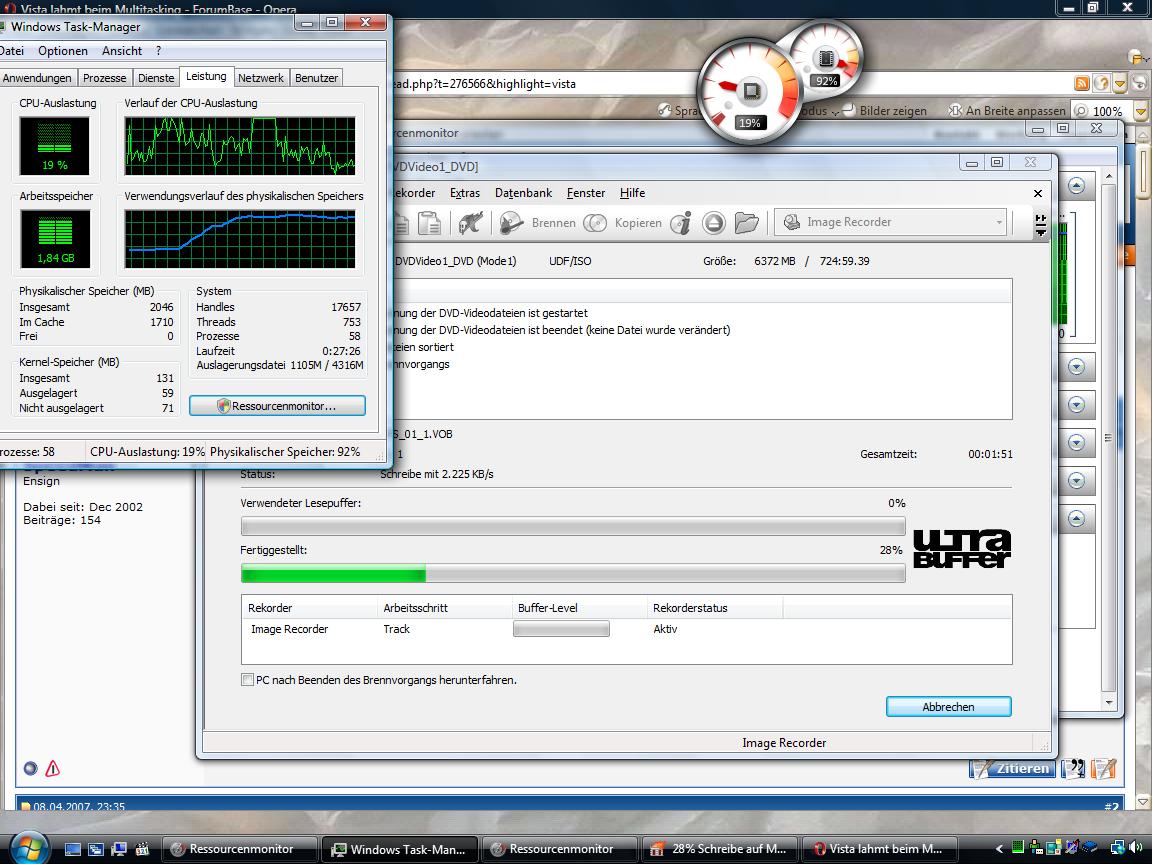Open Windows Task-Manager taskbar button

(x=400, y=849)
